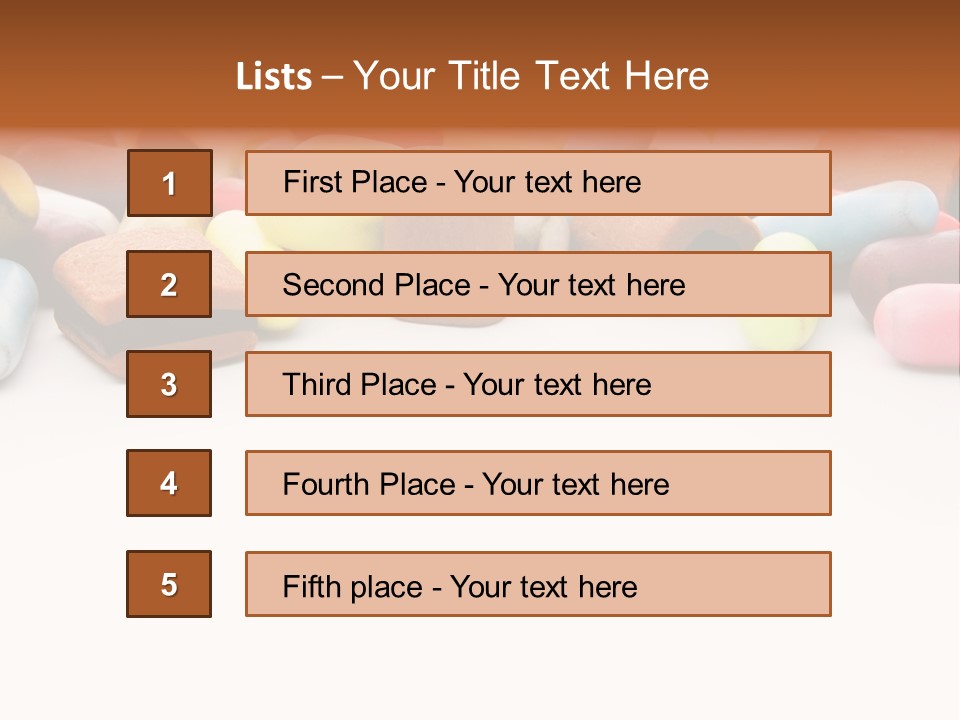Select "Your text here" in Third Place row
The height and width of the screenshot is (720, 960).
[557, 385]
